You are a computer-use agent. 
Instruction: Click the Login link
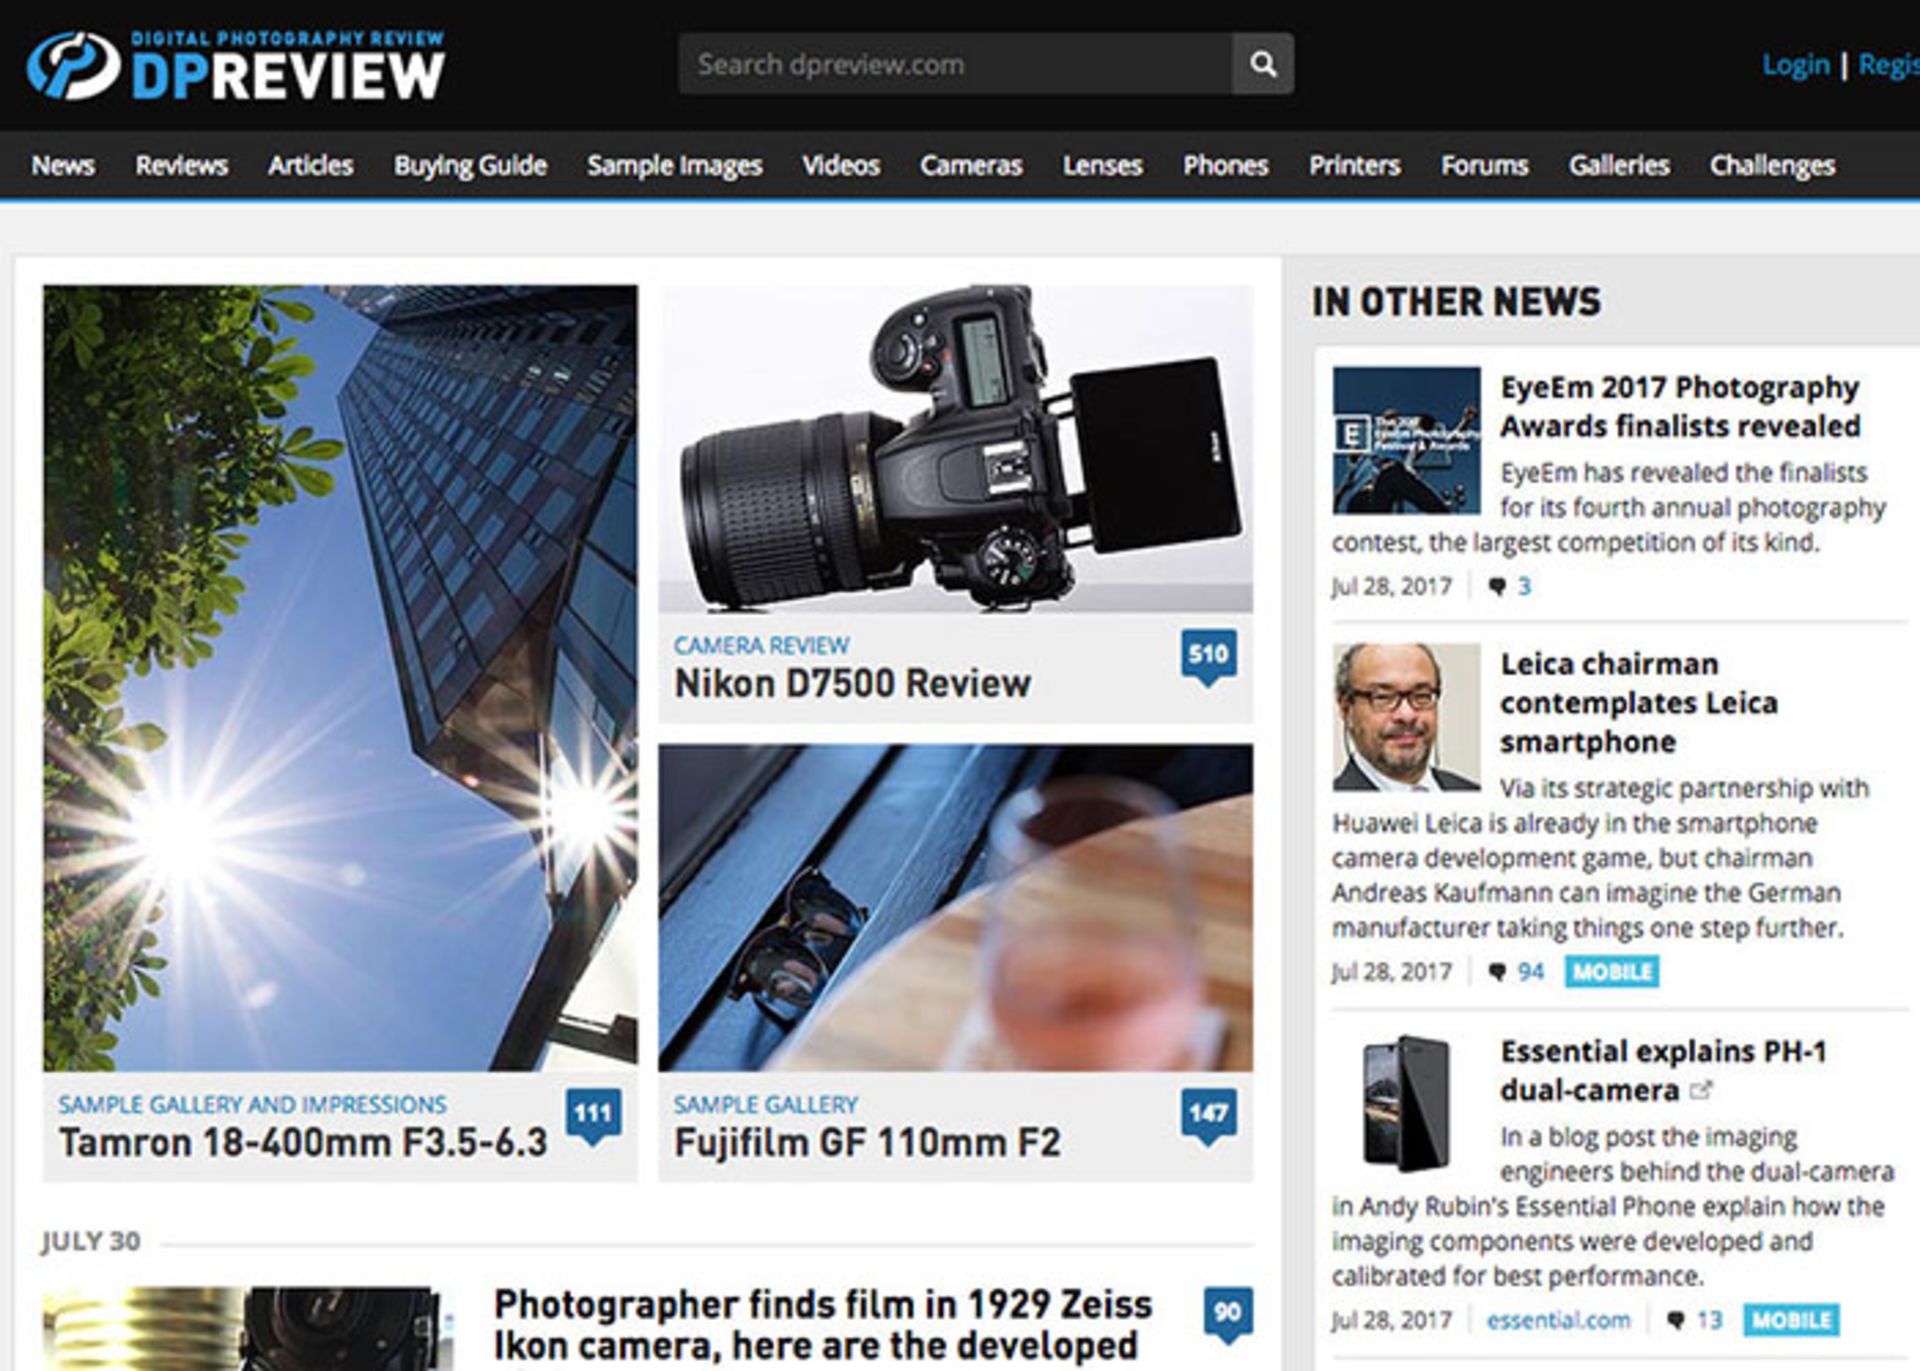[1795, 65]
